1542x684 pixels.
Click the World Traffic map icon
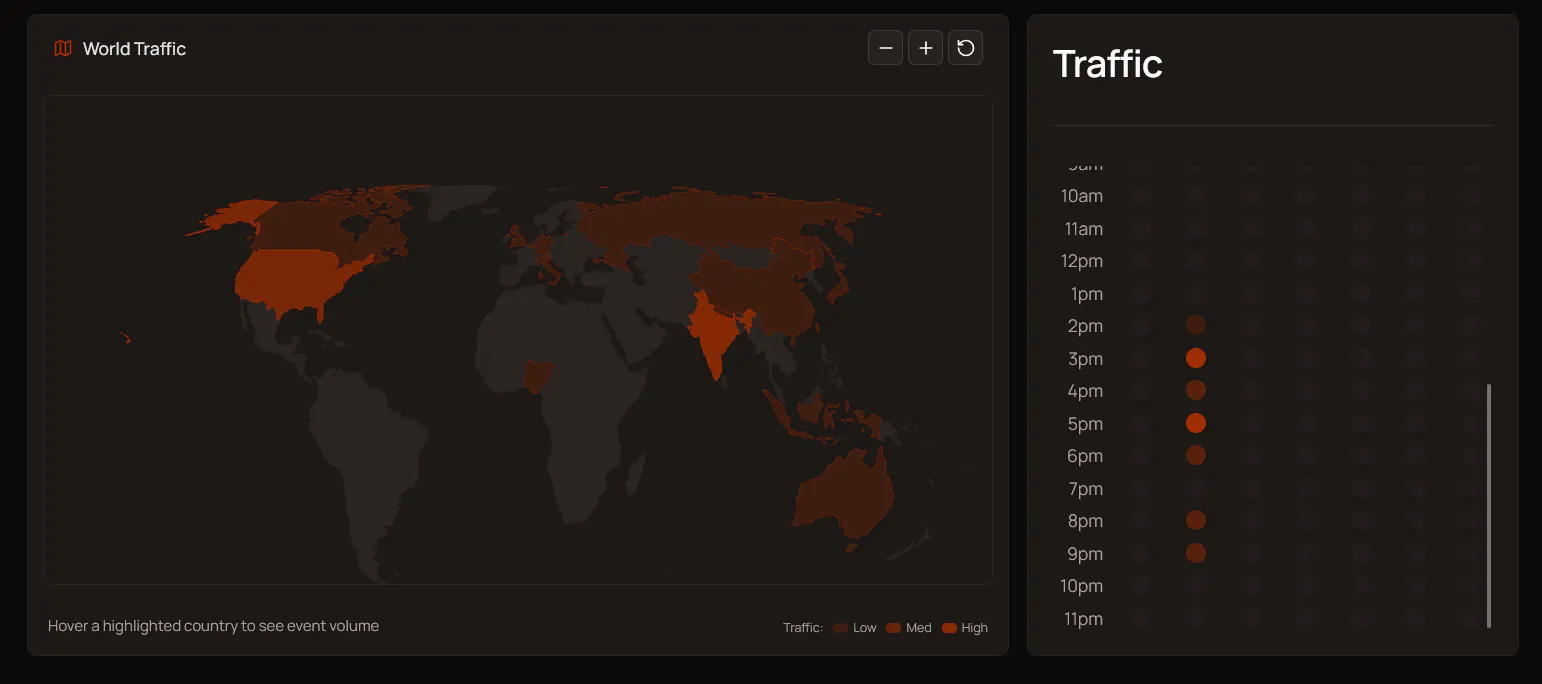63,48
